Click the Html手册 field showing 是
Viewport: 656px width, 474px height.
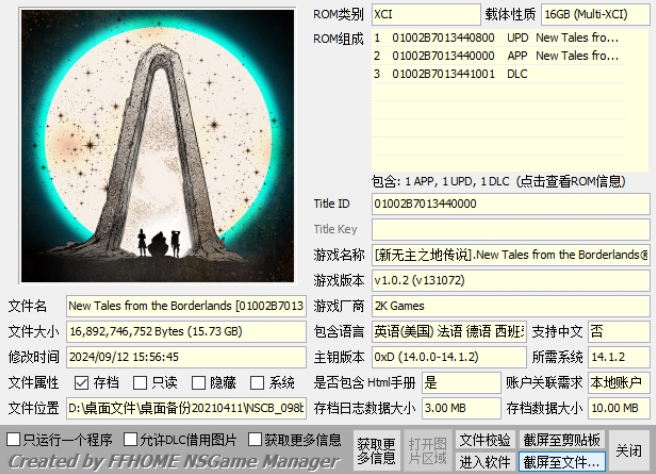461,382
